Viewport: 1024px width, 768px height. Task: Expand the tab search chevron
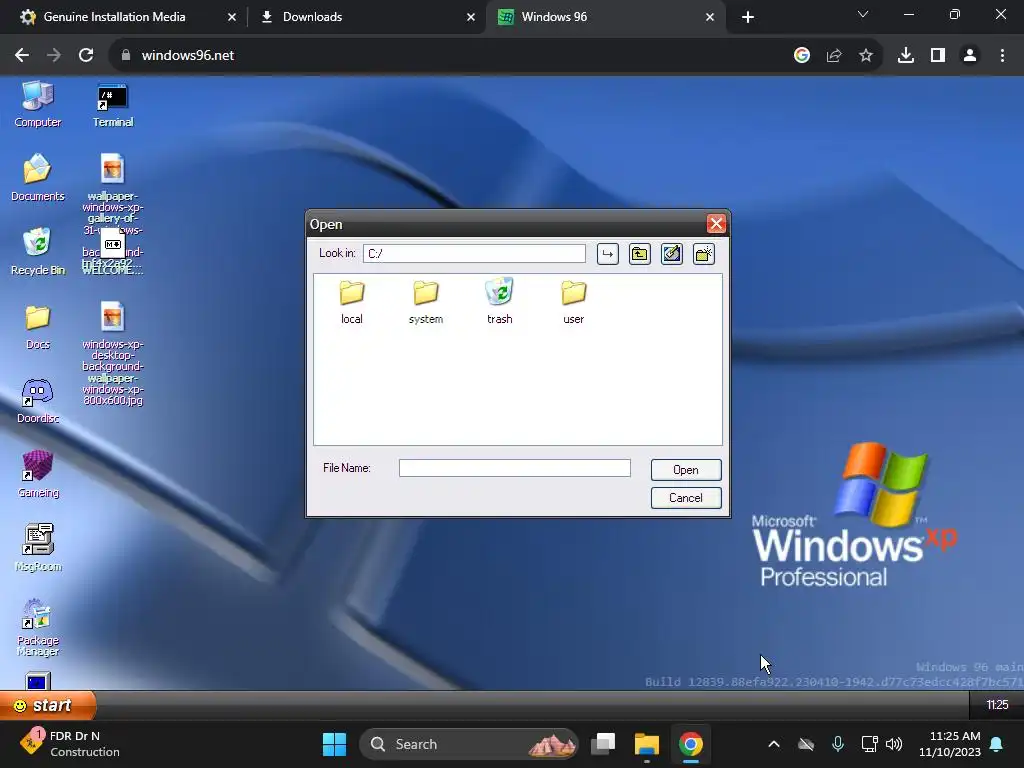pyautogui.click(x=863, y=14)
